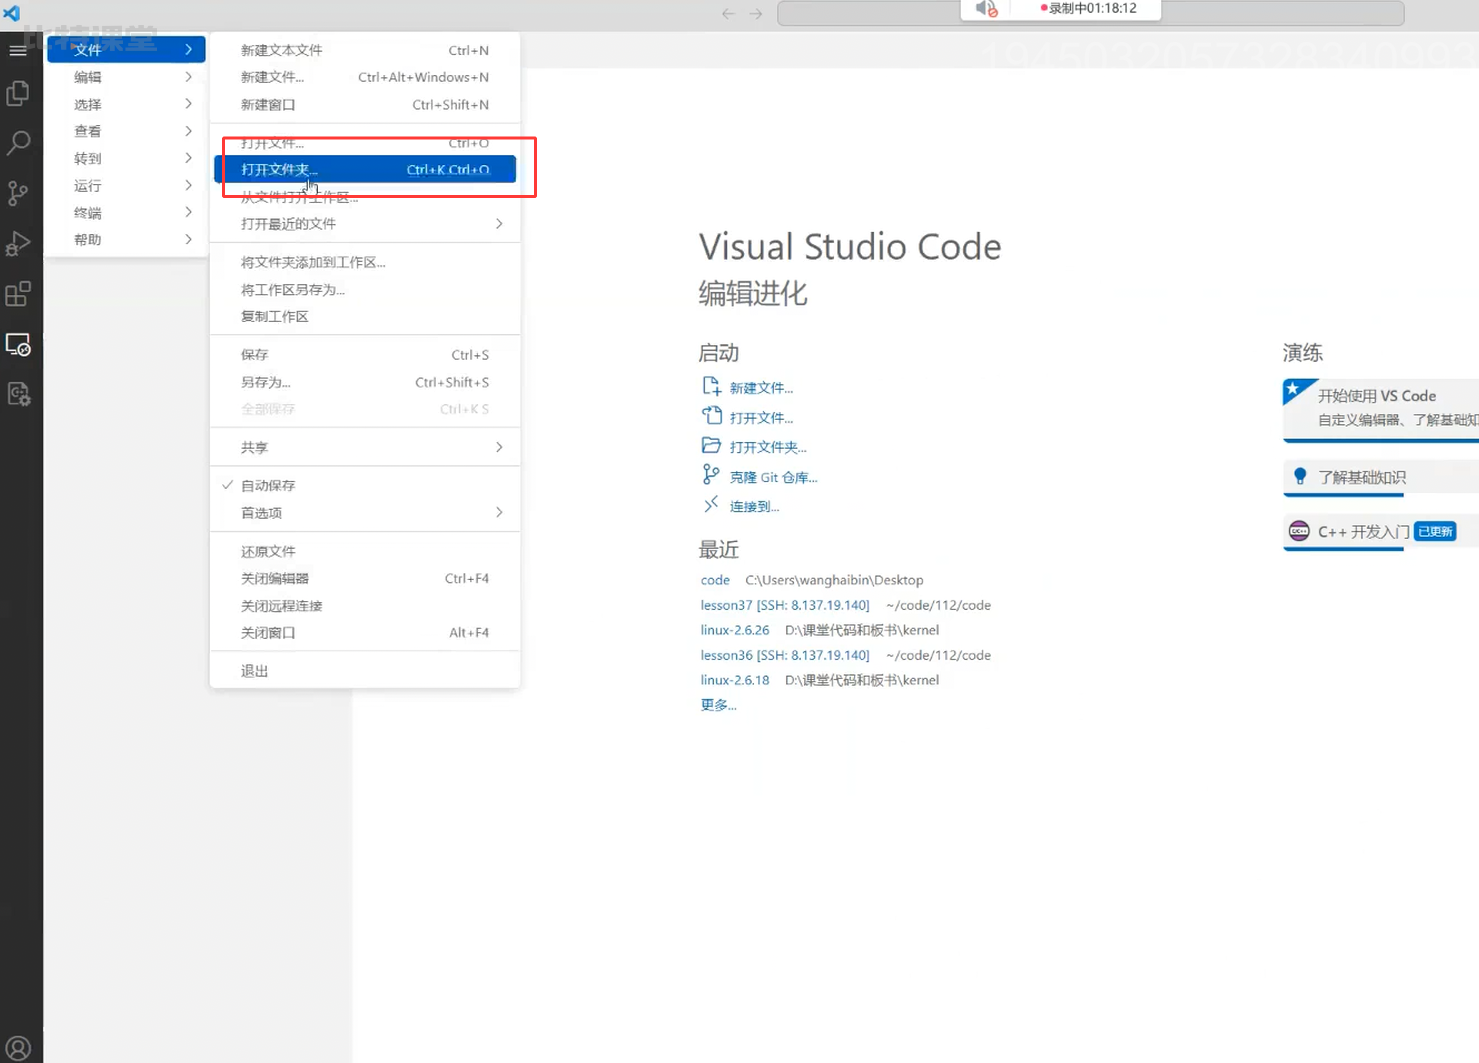Click the 新建文件... welcome link

coord(761,388)
